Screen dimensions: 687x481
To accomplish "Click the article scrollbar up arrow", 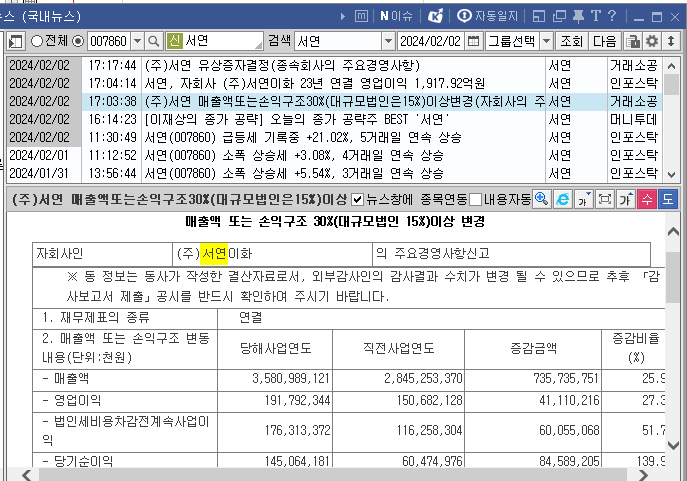I will (x=673, y=232).
